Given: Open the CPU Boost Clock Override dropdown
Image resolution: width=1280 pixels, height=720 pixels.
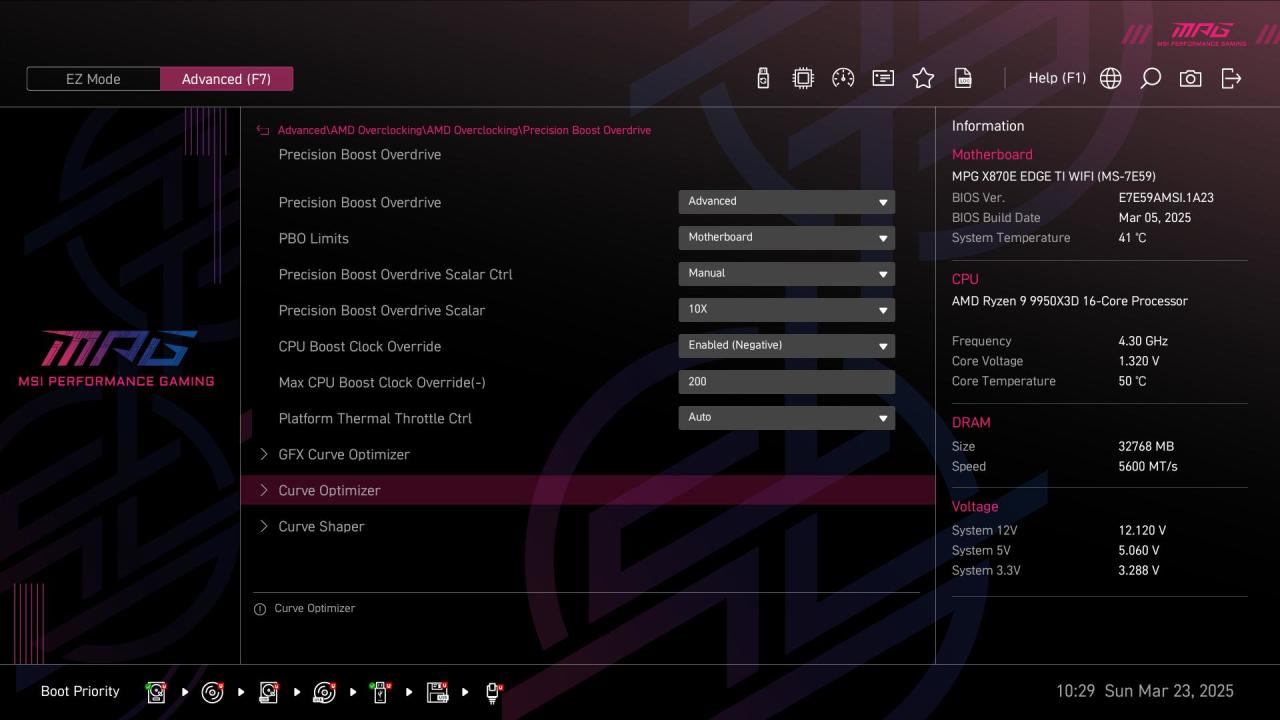Looking at the screenshot, I should [x=787, y=346].
